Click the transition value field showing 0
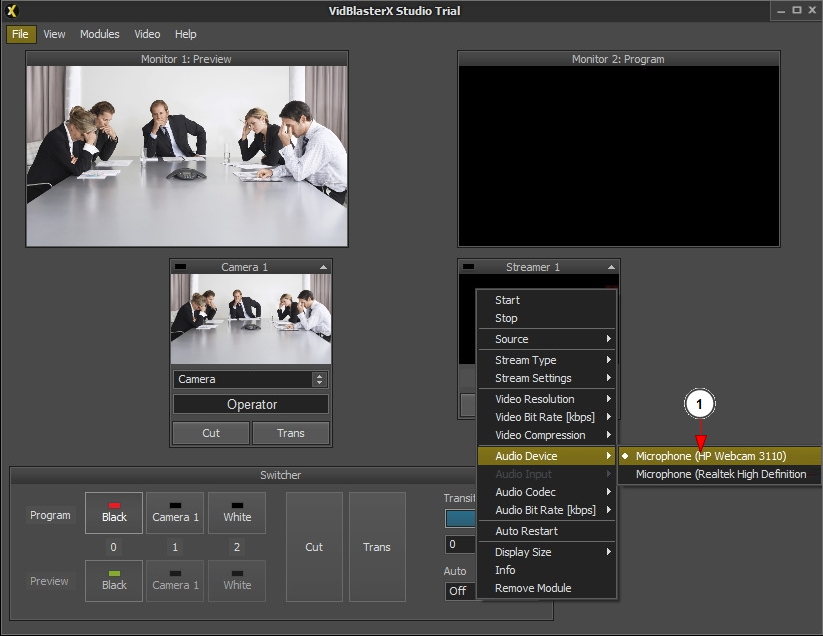The width and height of the screenshot is (823, 636). pos(460,544)
